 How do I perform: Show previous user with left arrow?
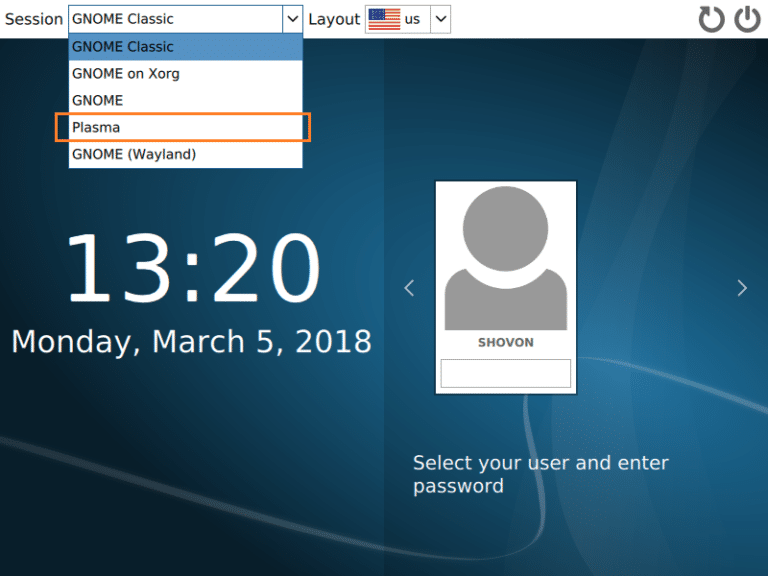click(x=409, y=288)
